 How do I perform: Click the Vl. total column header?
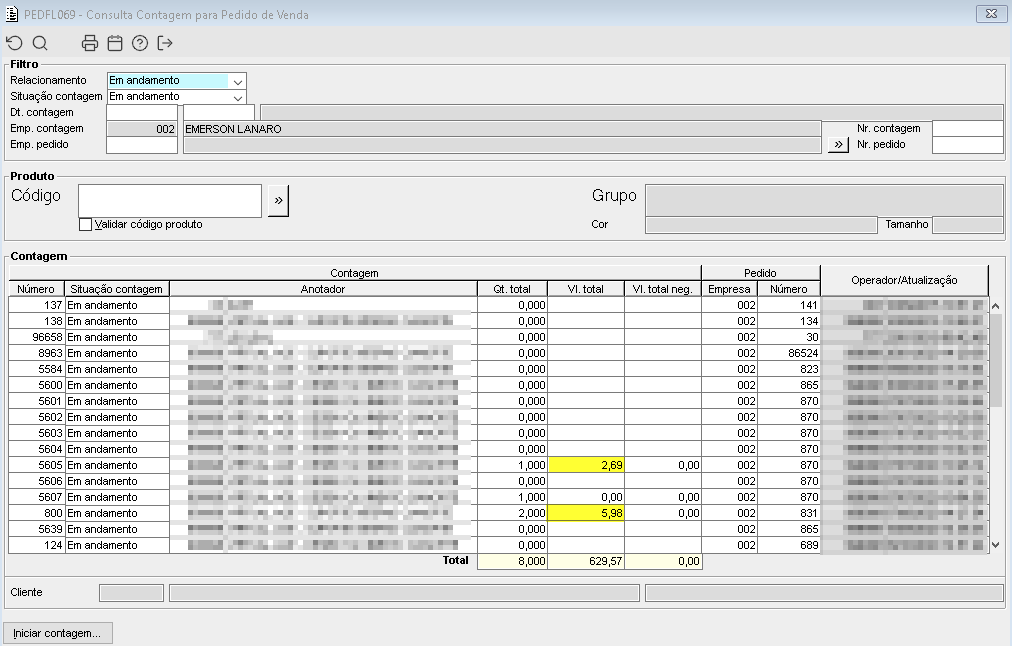(585, 289)
